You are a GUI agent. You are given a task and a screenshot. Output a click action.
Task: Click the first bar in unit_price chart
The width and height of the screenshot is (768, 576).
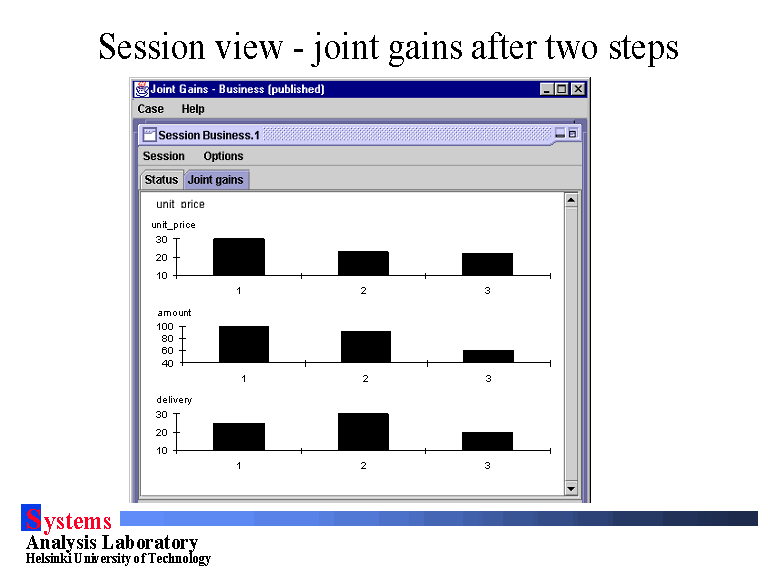coord(238,257)
